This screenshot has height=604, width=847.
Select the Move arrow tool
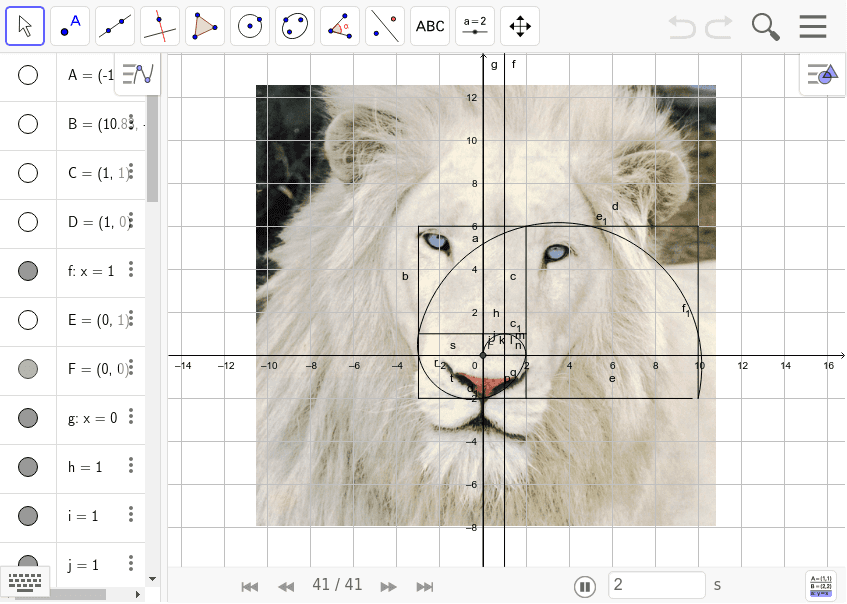25,26
